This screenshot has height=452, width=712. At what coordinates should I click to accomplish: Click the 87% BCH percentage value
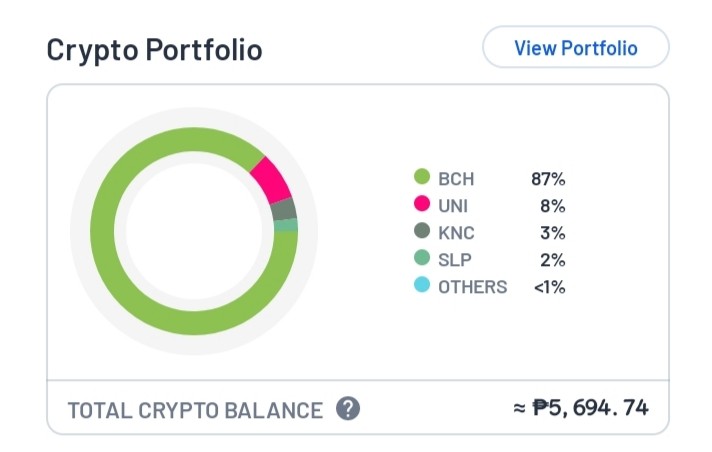[x=548, y=179]
